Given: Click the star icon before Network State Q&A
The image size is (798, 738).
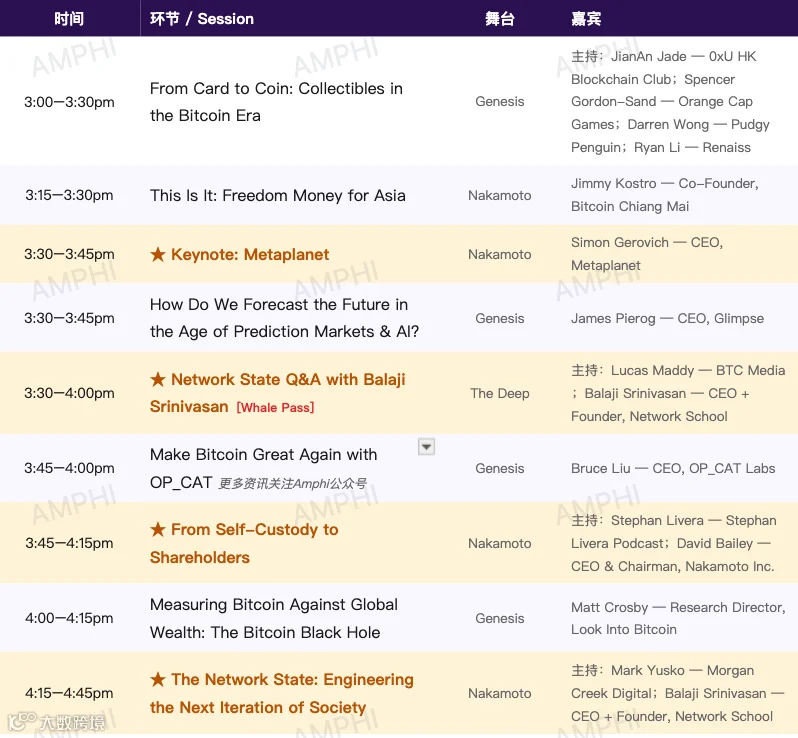Looking at the screenshot, I should coord(158,379).
